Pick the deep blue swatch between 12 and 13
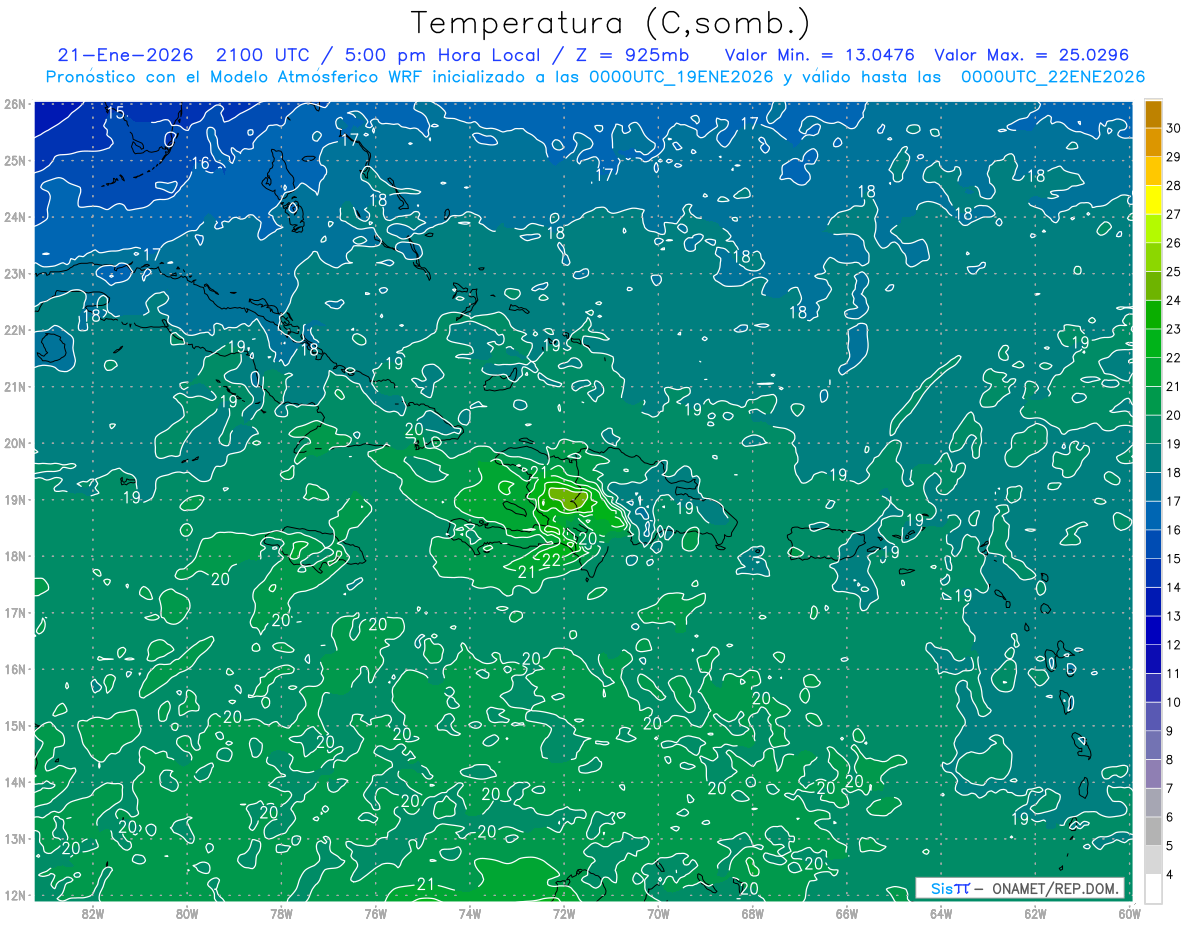1200x927 pixels. [1153, 630]
